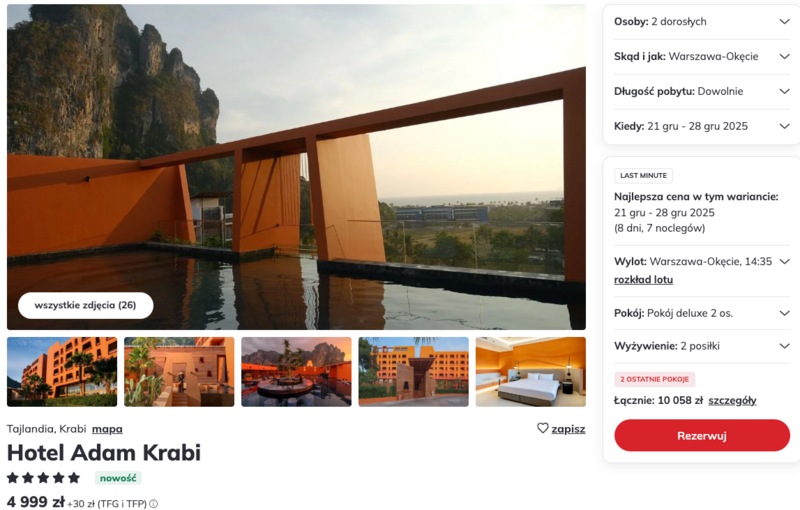Screen dimensions: 800x510
Task: Click the heart icon to save hotel
Action: click(x=543, y=428)
